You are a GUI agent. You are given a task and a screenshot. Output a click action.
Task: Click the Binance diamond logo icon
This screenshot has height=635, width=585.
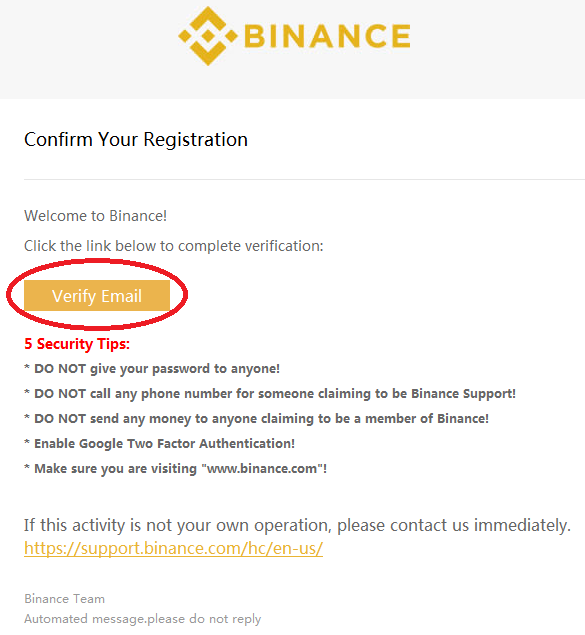[208, 36]
